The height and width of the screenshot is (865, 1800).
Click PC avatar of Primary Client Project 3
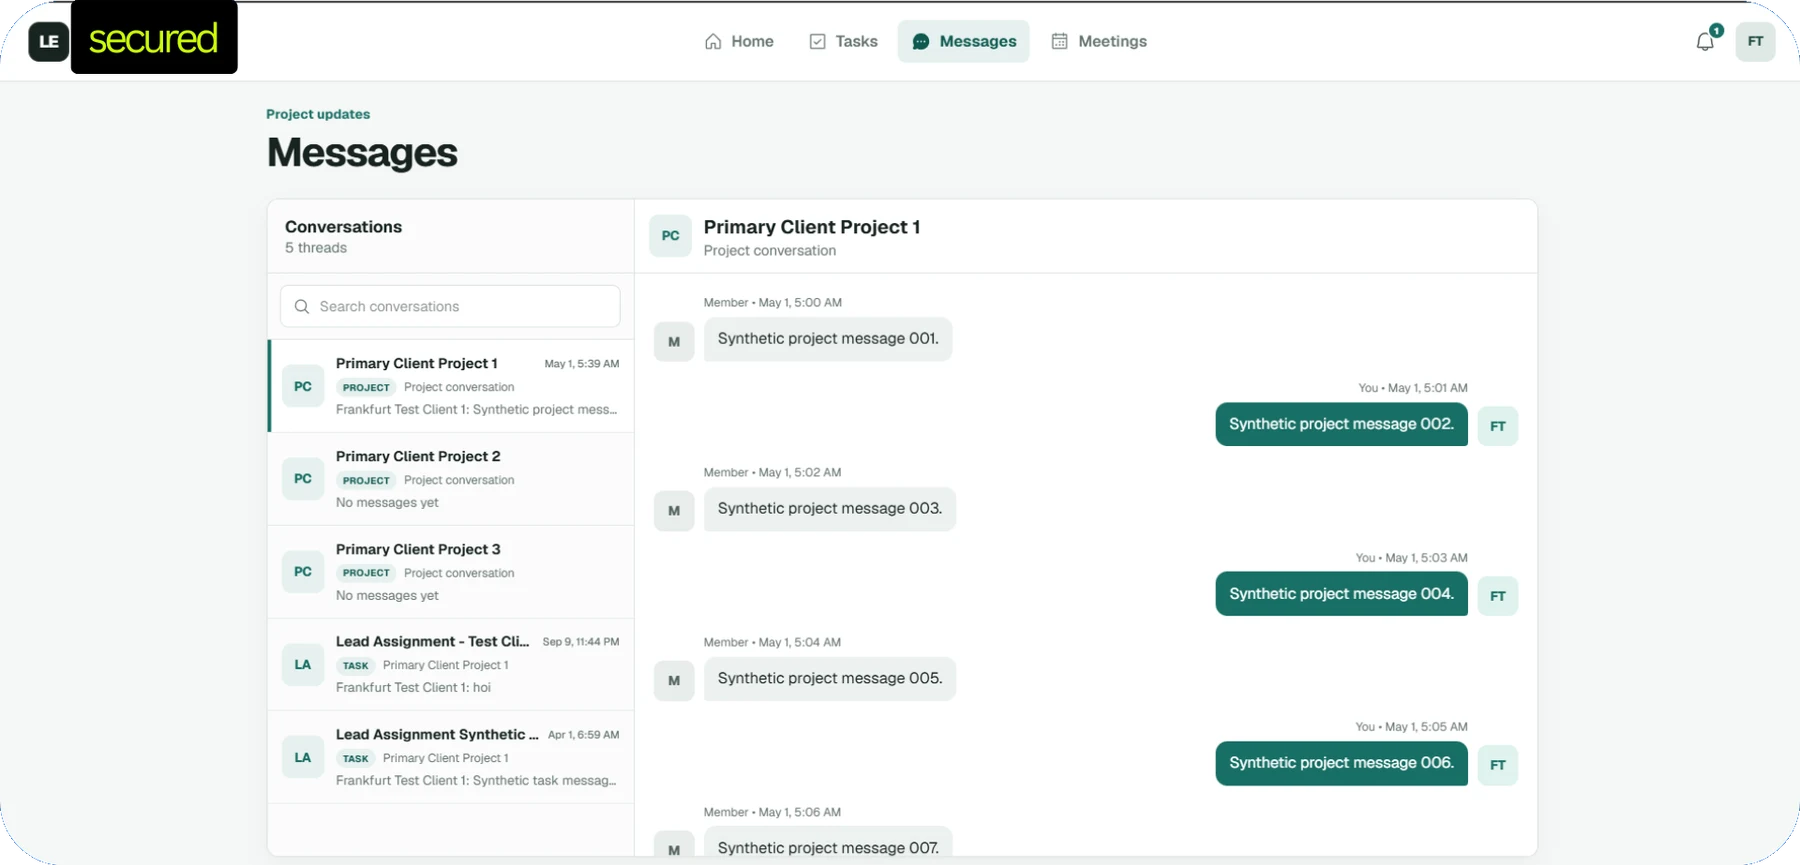(x=303, y=572)
